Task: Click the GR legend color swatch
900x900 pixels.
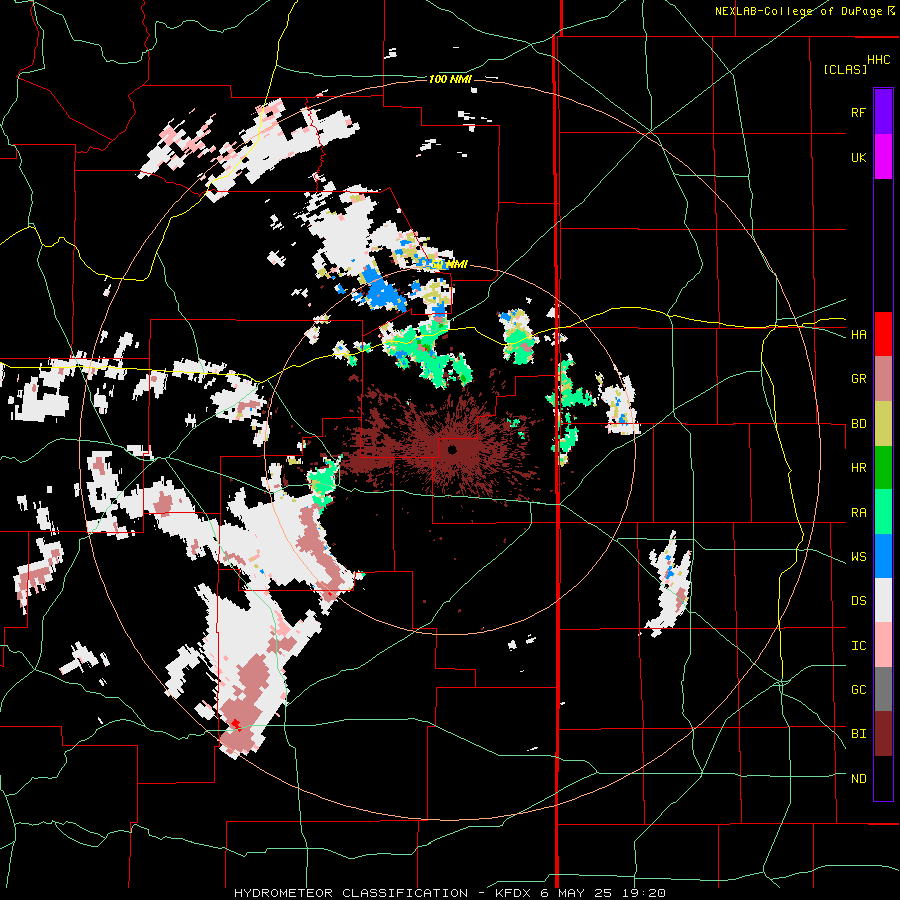Action: coord(883,378)
